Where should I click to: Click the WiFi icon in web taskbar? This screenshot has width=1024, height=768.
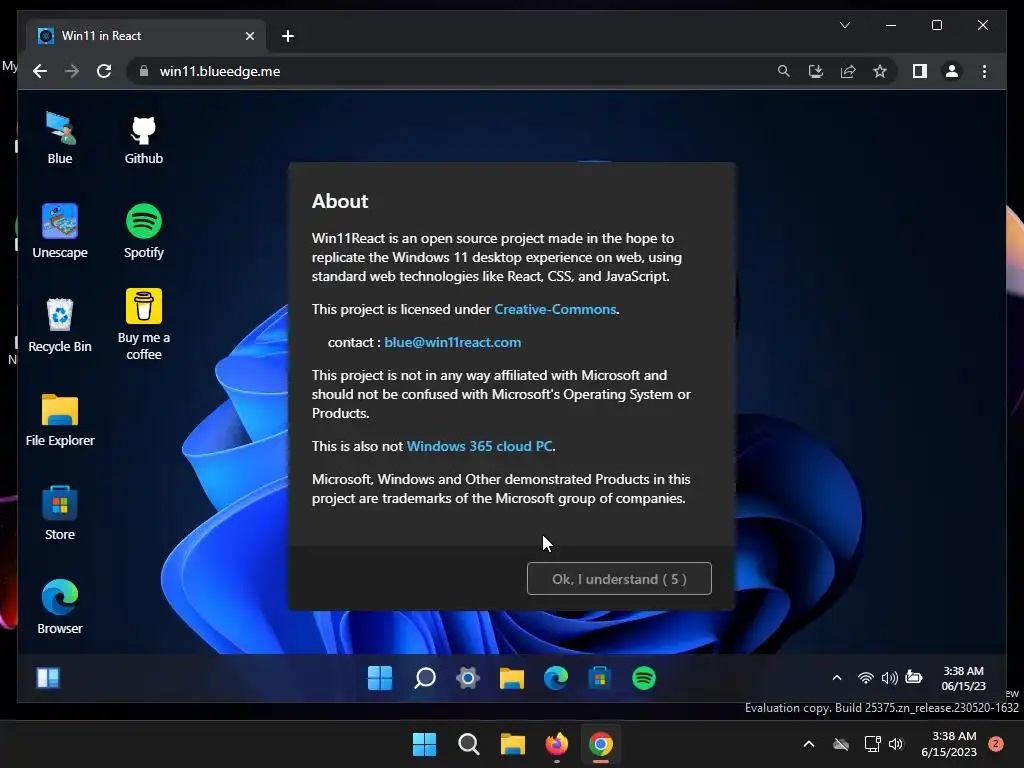click(x=865, y=678)
